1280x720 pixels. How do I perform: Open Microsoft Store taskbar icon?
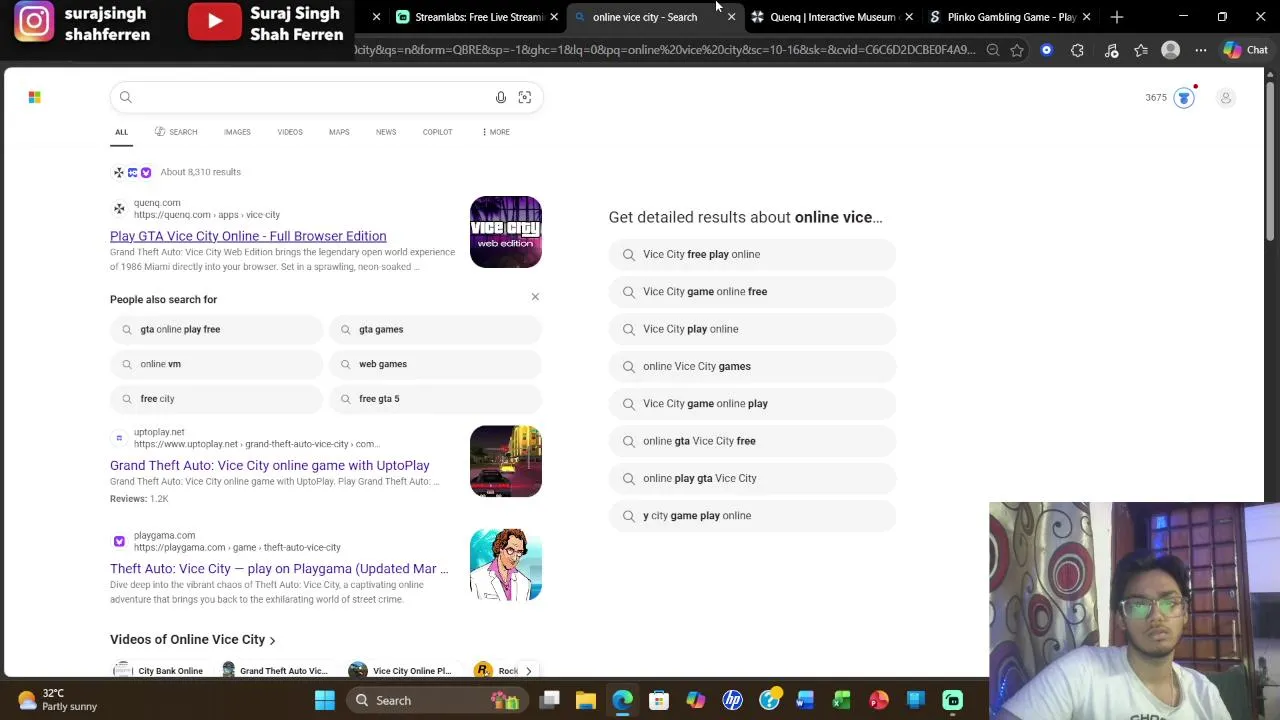(659, 701)
